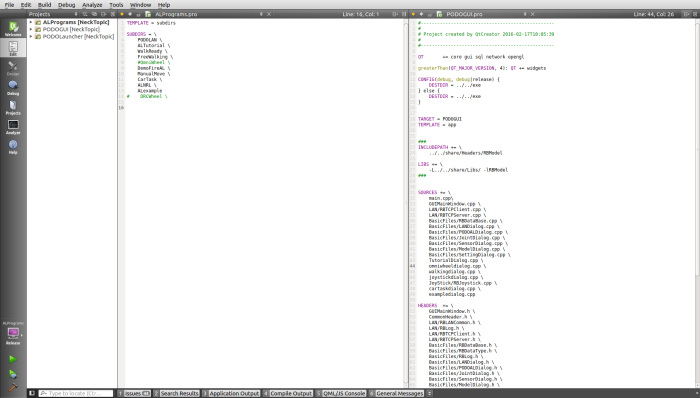Image resolution: width=700 pixels, height=398 pixels.
Task: Open the File menu
Action: point(9,5)
